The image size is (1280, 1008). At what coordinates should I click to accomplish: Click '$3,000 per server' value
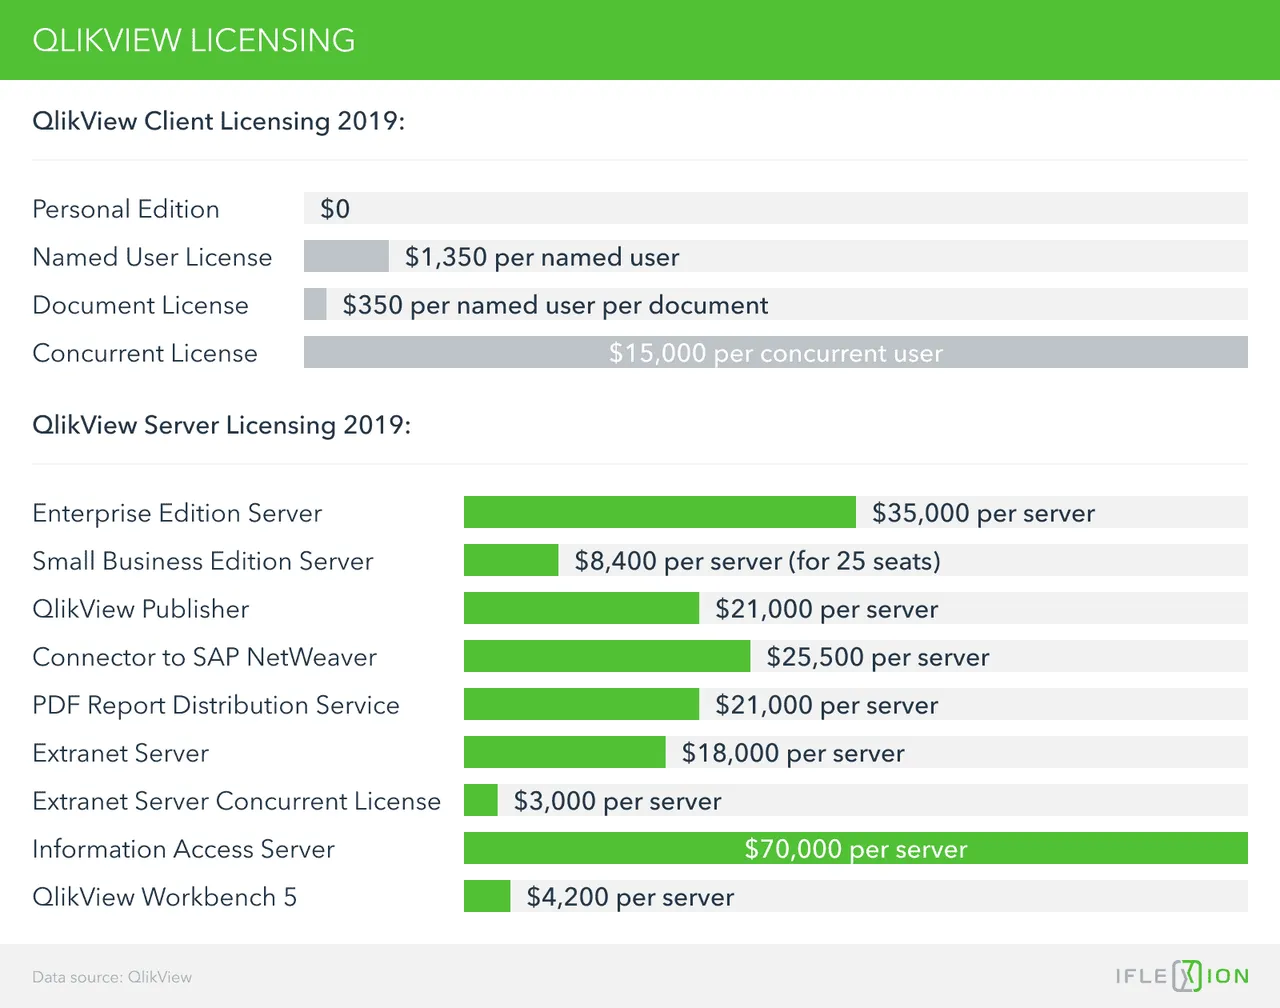click(617, 801)
